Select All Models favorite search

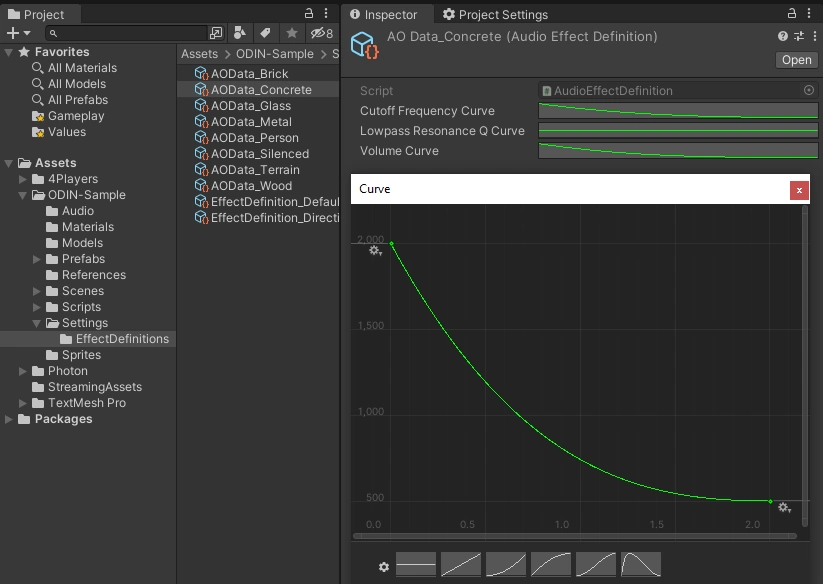click(77, 84)
